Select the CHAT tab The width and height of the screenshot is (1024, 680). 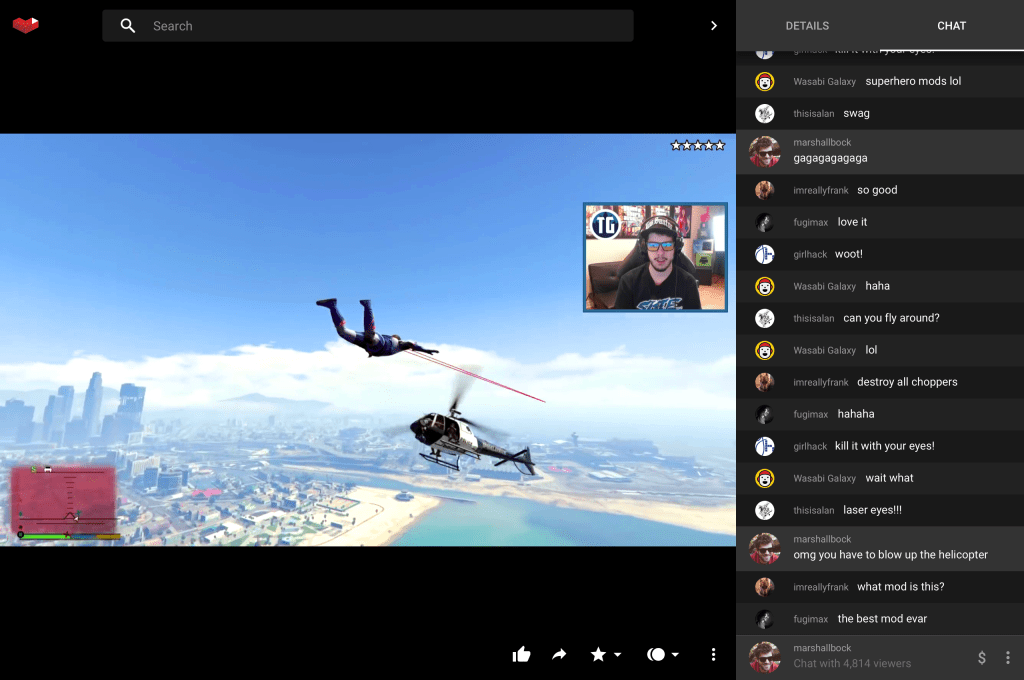tap(951, 26)
